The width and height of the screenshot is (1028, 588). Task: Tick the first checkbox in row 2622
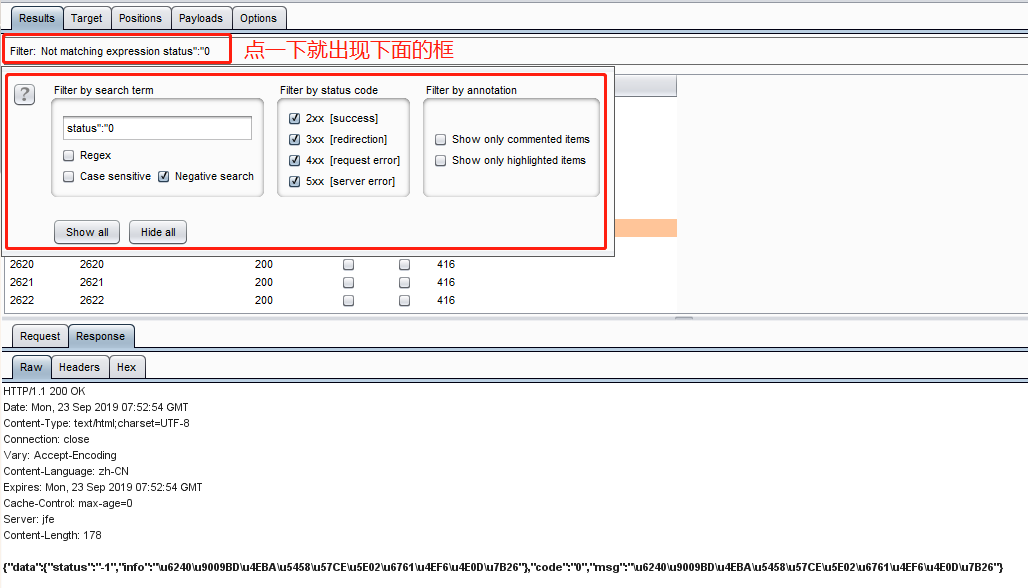(x=349, y=300)
